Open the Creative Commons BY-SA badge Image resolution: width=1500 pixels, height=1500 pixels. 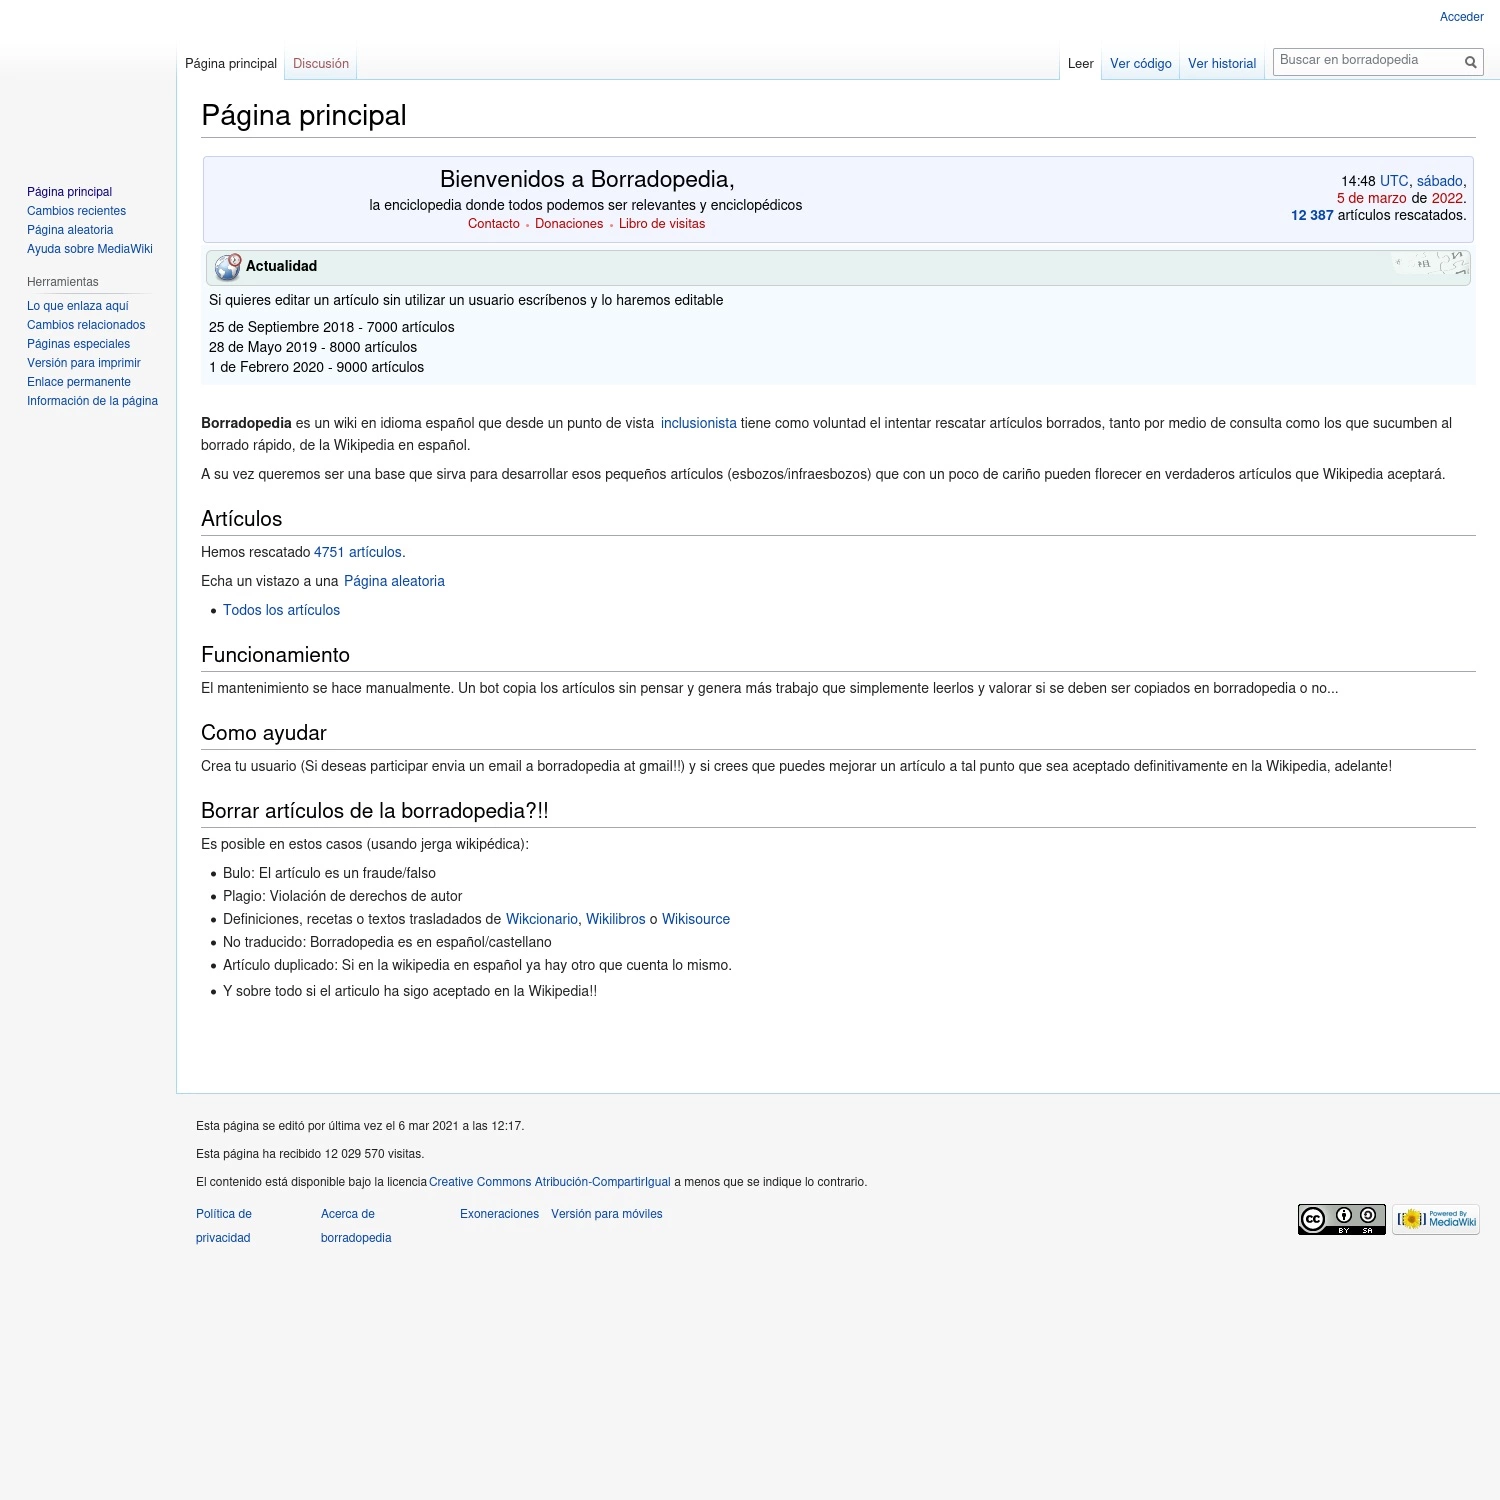point(1342,1220)
